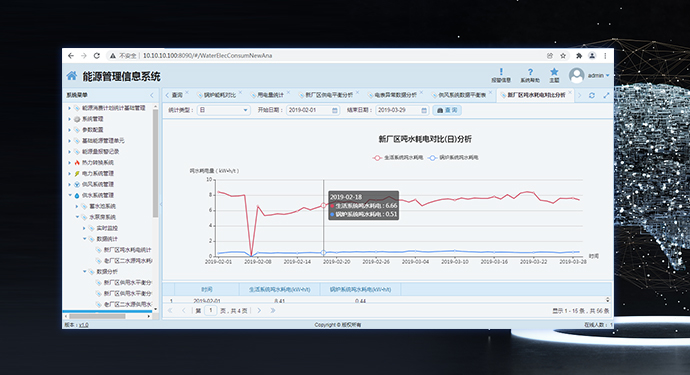
Task: Click flame icon of 热力转换系统
Action: pos(77,162)
